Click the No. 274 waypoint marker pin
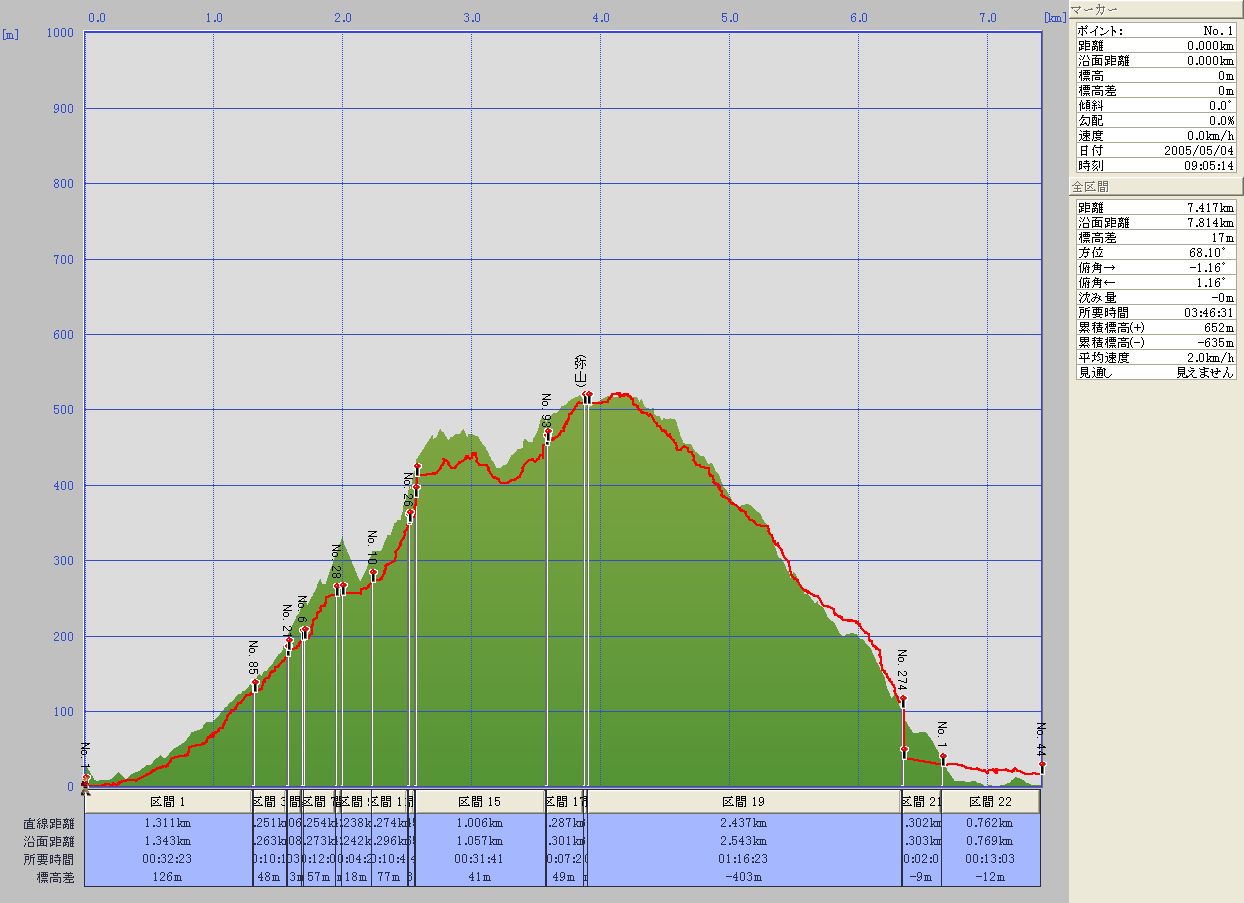 903,700
